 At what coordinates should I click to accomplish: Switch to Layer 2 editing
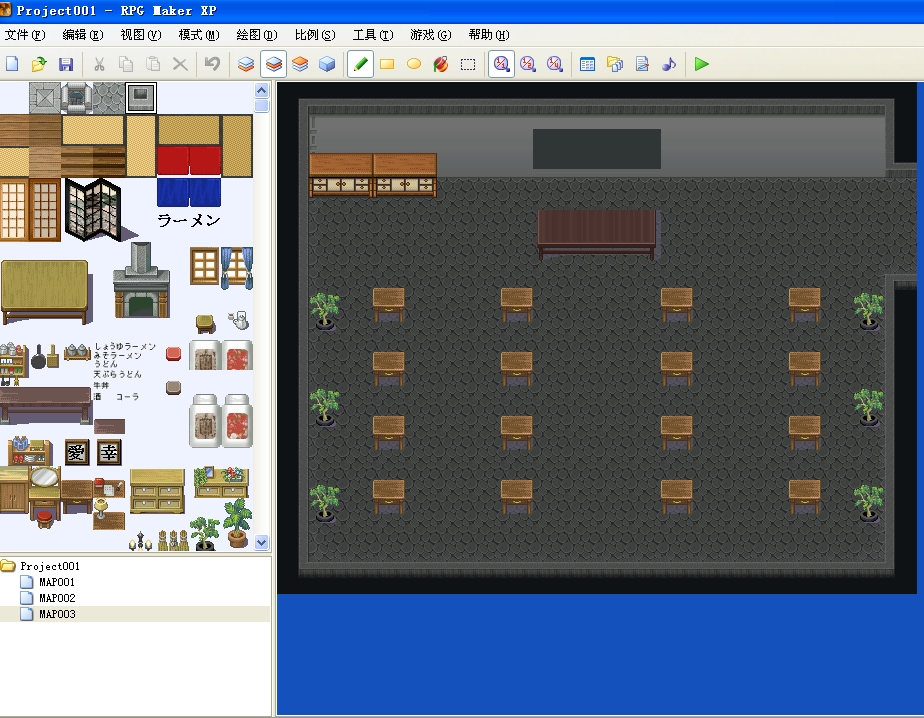tap(273, 64)
